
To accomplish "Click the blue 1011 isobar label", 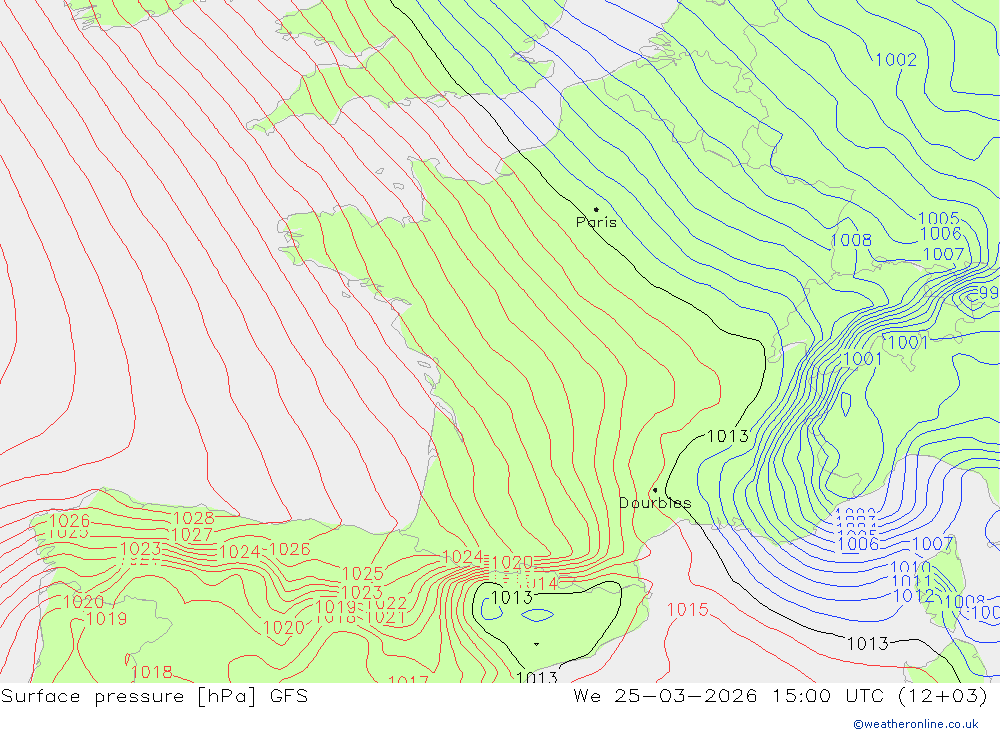I will [x=912, y=581].
